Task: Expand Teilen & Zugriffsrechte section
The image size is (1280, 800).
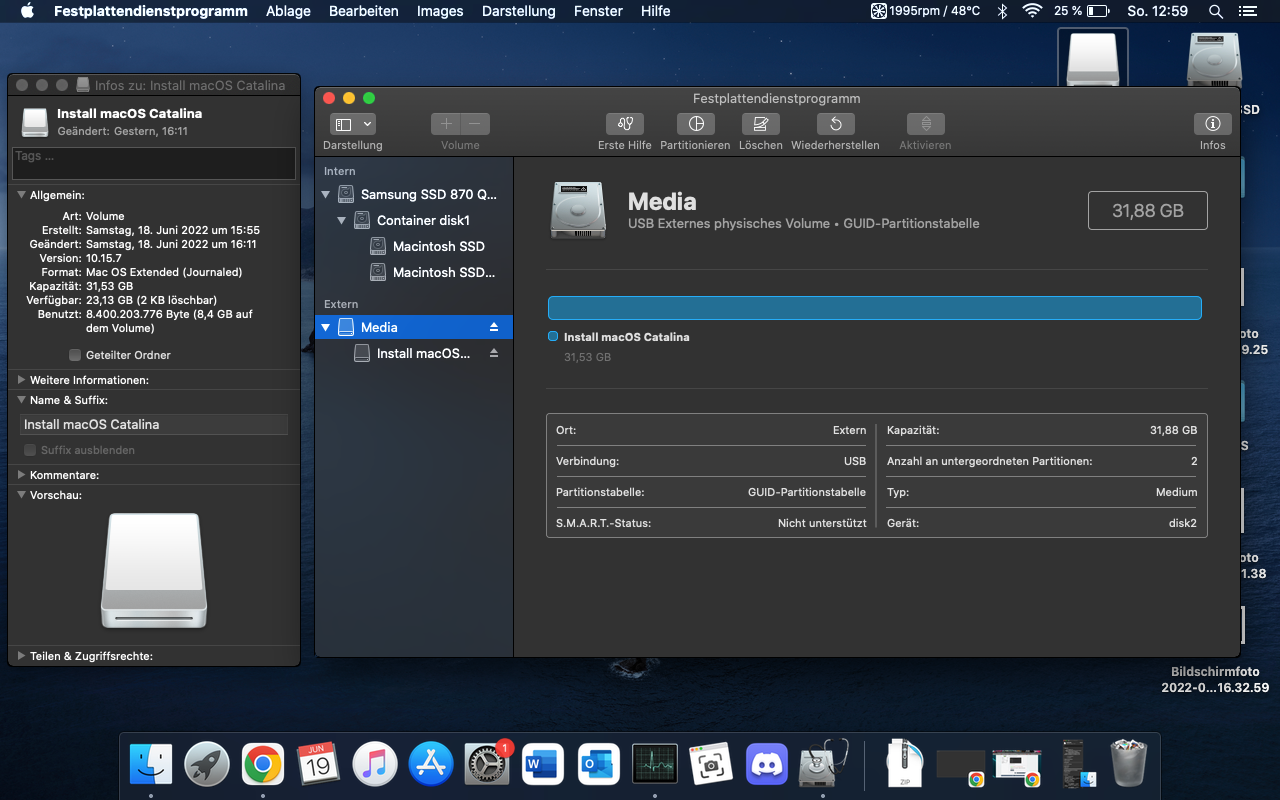Action: (22, 656)
